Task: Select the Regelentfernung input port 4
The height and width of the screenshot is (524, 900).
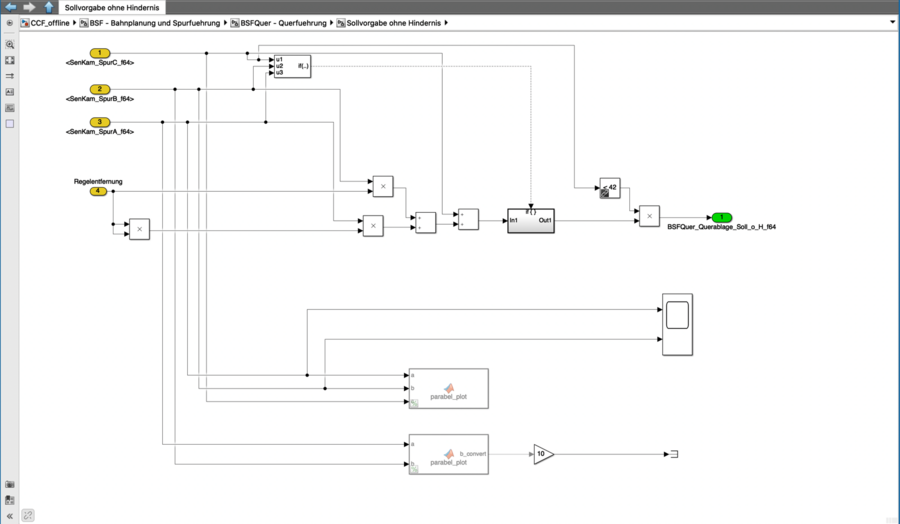Action: coord(98,191)
